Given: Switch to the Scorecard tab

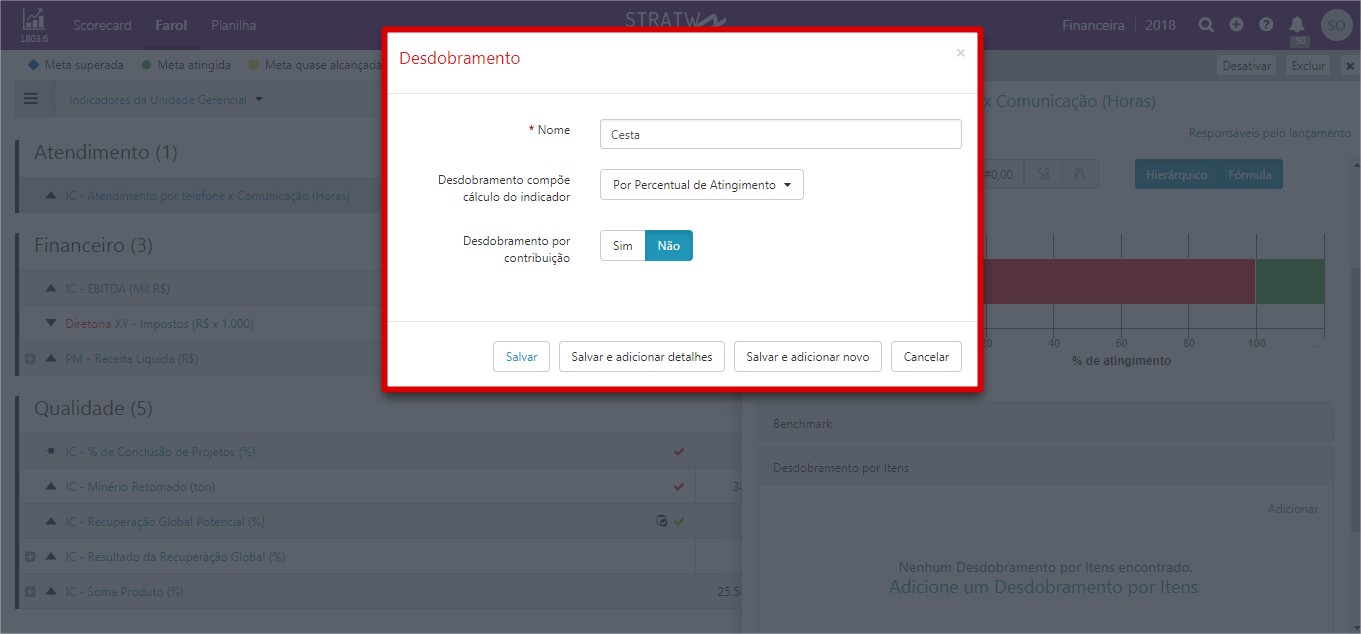Looking at the screenshot, I should (103, 25).
